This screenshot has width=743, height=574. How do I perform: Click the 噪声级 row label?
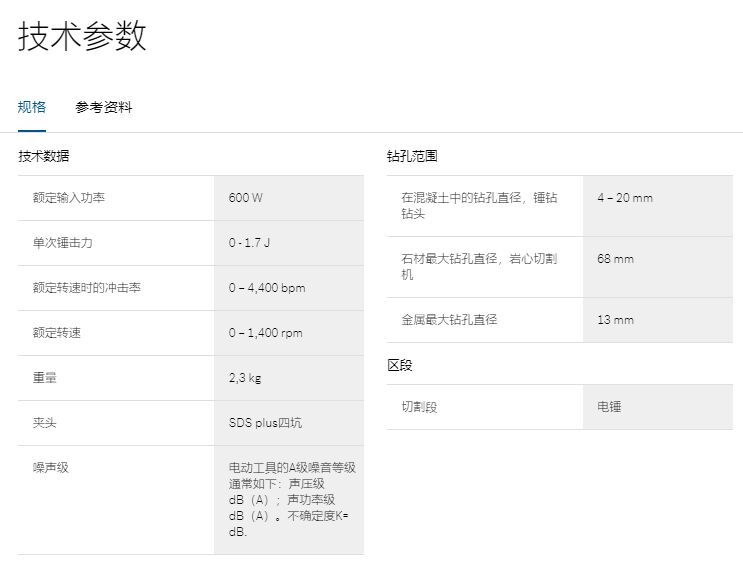(51, 467)
